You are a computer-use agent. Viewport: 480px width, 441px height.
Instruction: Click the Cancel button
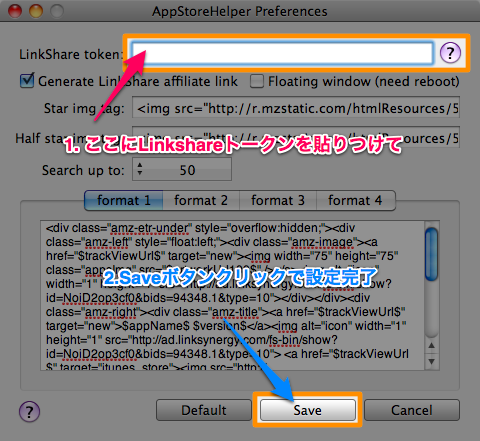[412, 410]
